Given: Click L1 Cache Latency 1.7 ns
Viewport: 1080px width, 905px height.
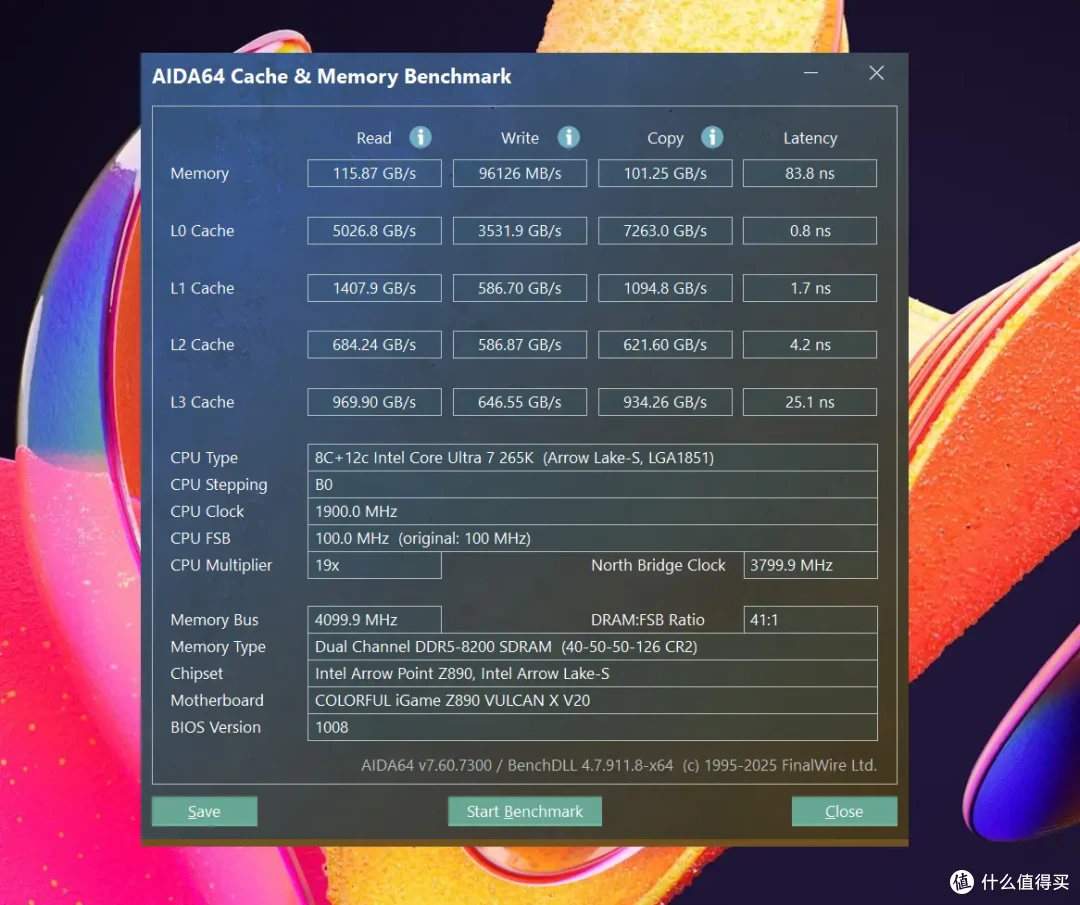Looking at the screenshot, I should [x=810, y=288].
